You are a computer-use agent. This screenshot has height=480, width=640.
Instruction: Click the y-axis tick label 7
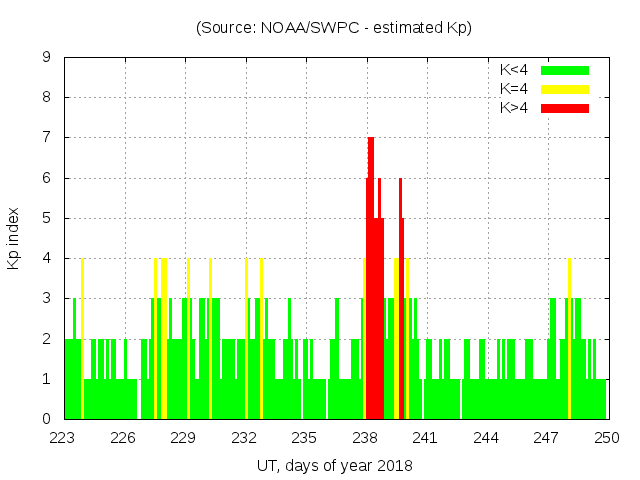point(47,138)
